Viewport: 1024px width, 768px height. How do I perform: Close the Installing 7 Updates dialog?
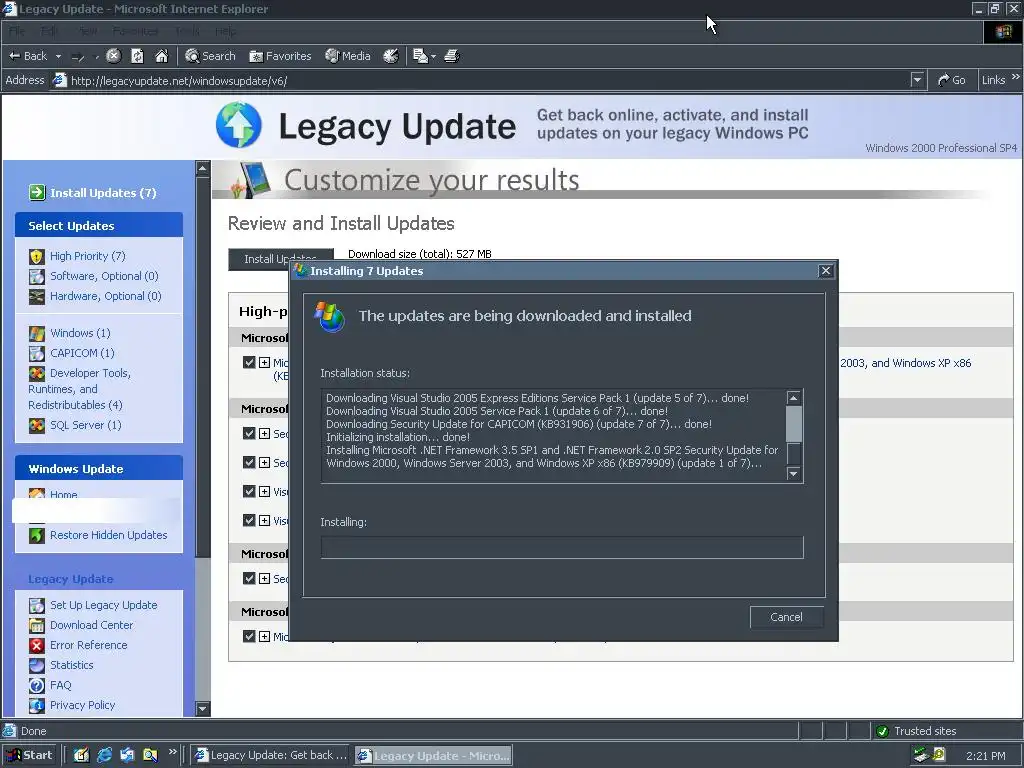(x=825, y=270)
